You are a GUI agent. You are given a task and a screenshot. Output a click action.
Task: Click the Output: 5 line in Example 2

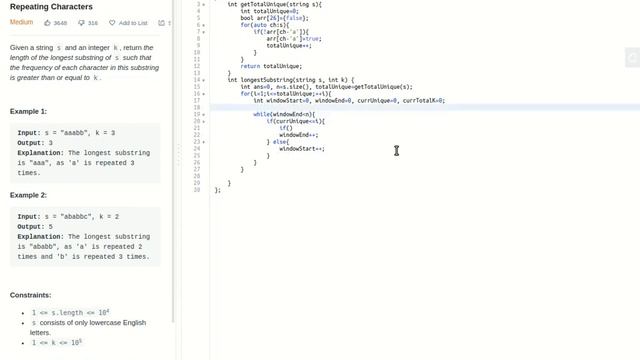[35, 227]
